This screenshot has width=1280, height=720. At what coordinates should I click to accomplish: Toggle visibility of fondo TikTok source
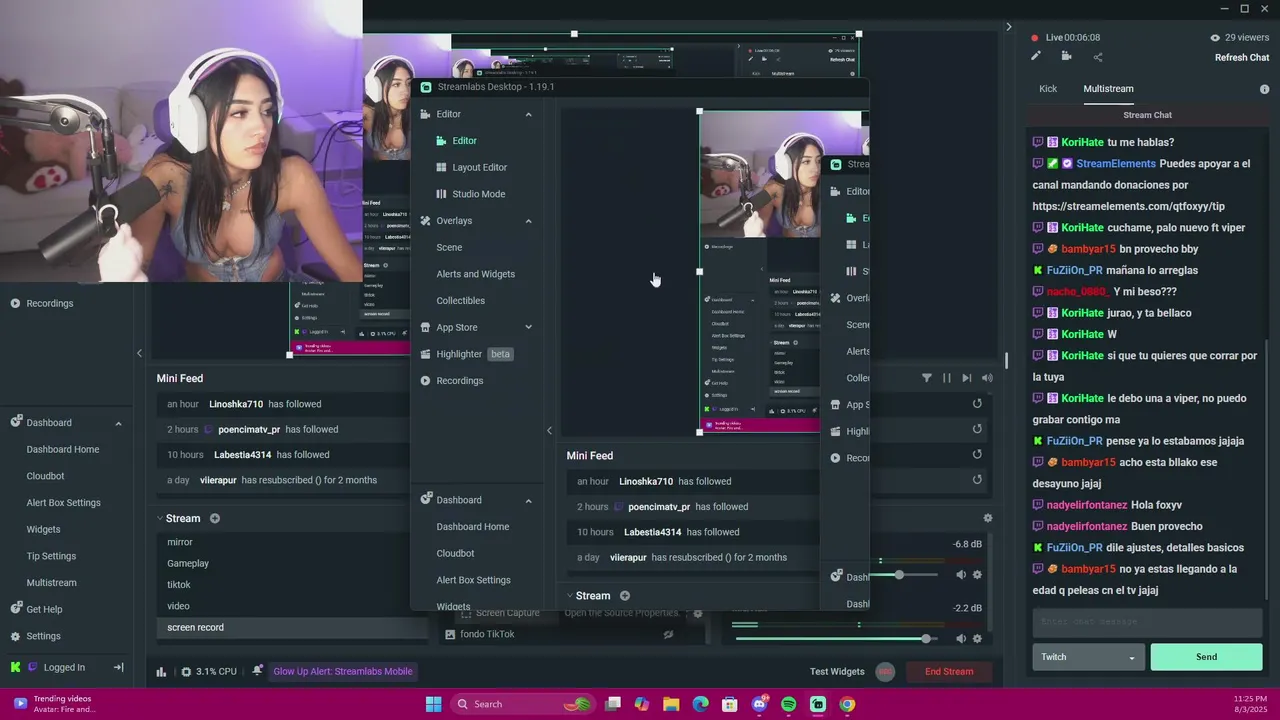pos(668,634)
